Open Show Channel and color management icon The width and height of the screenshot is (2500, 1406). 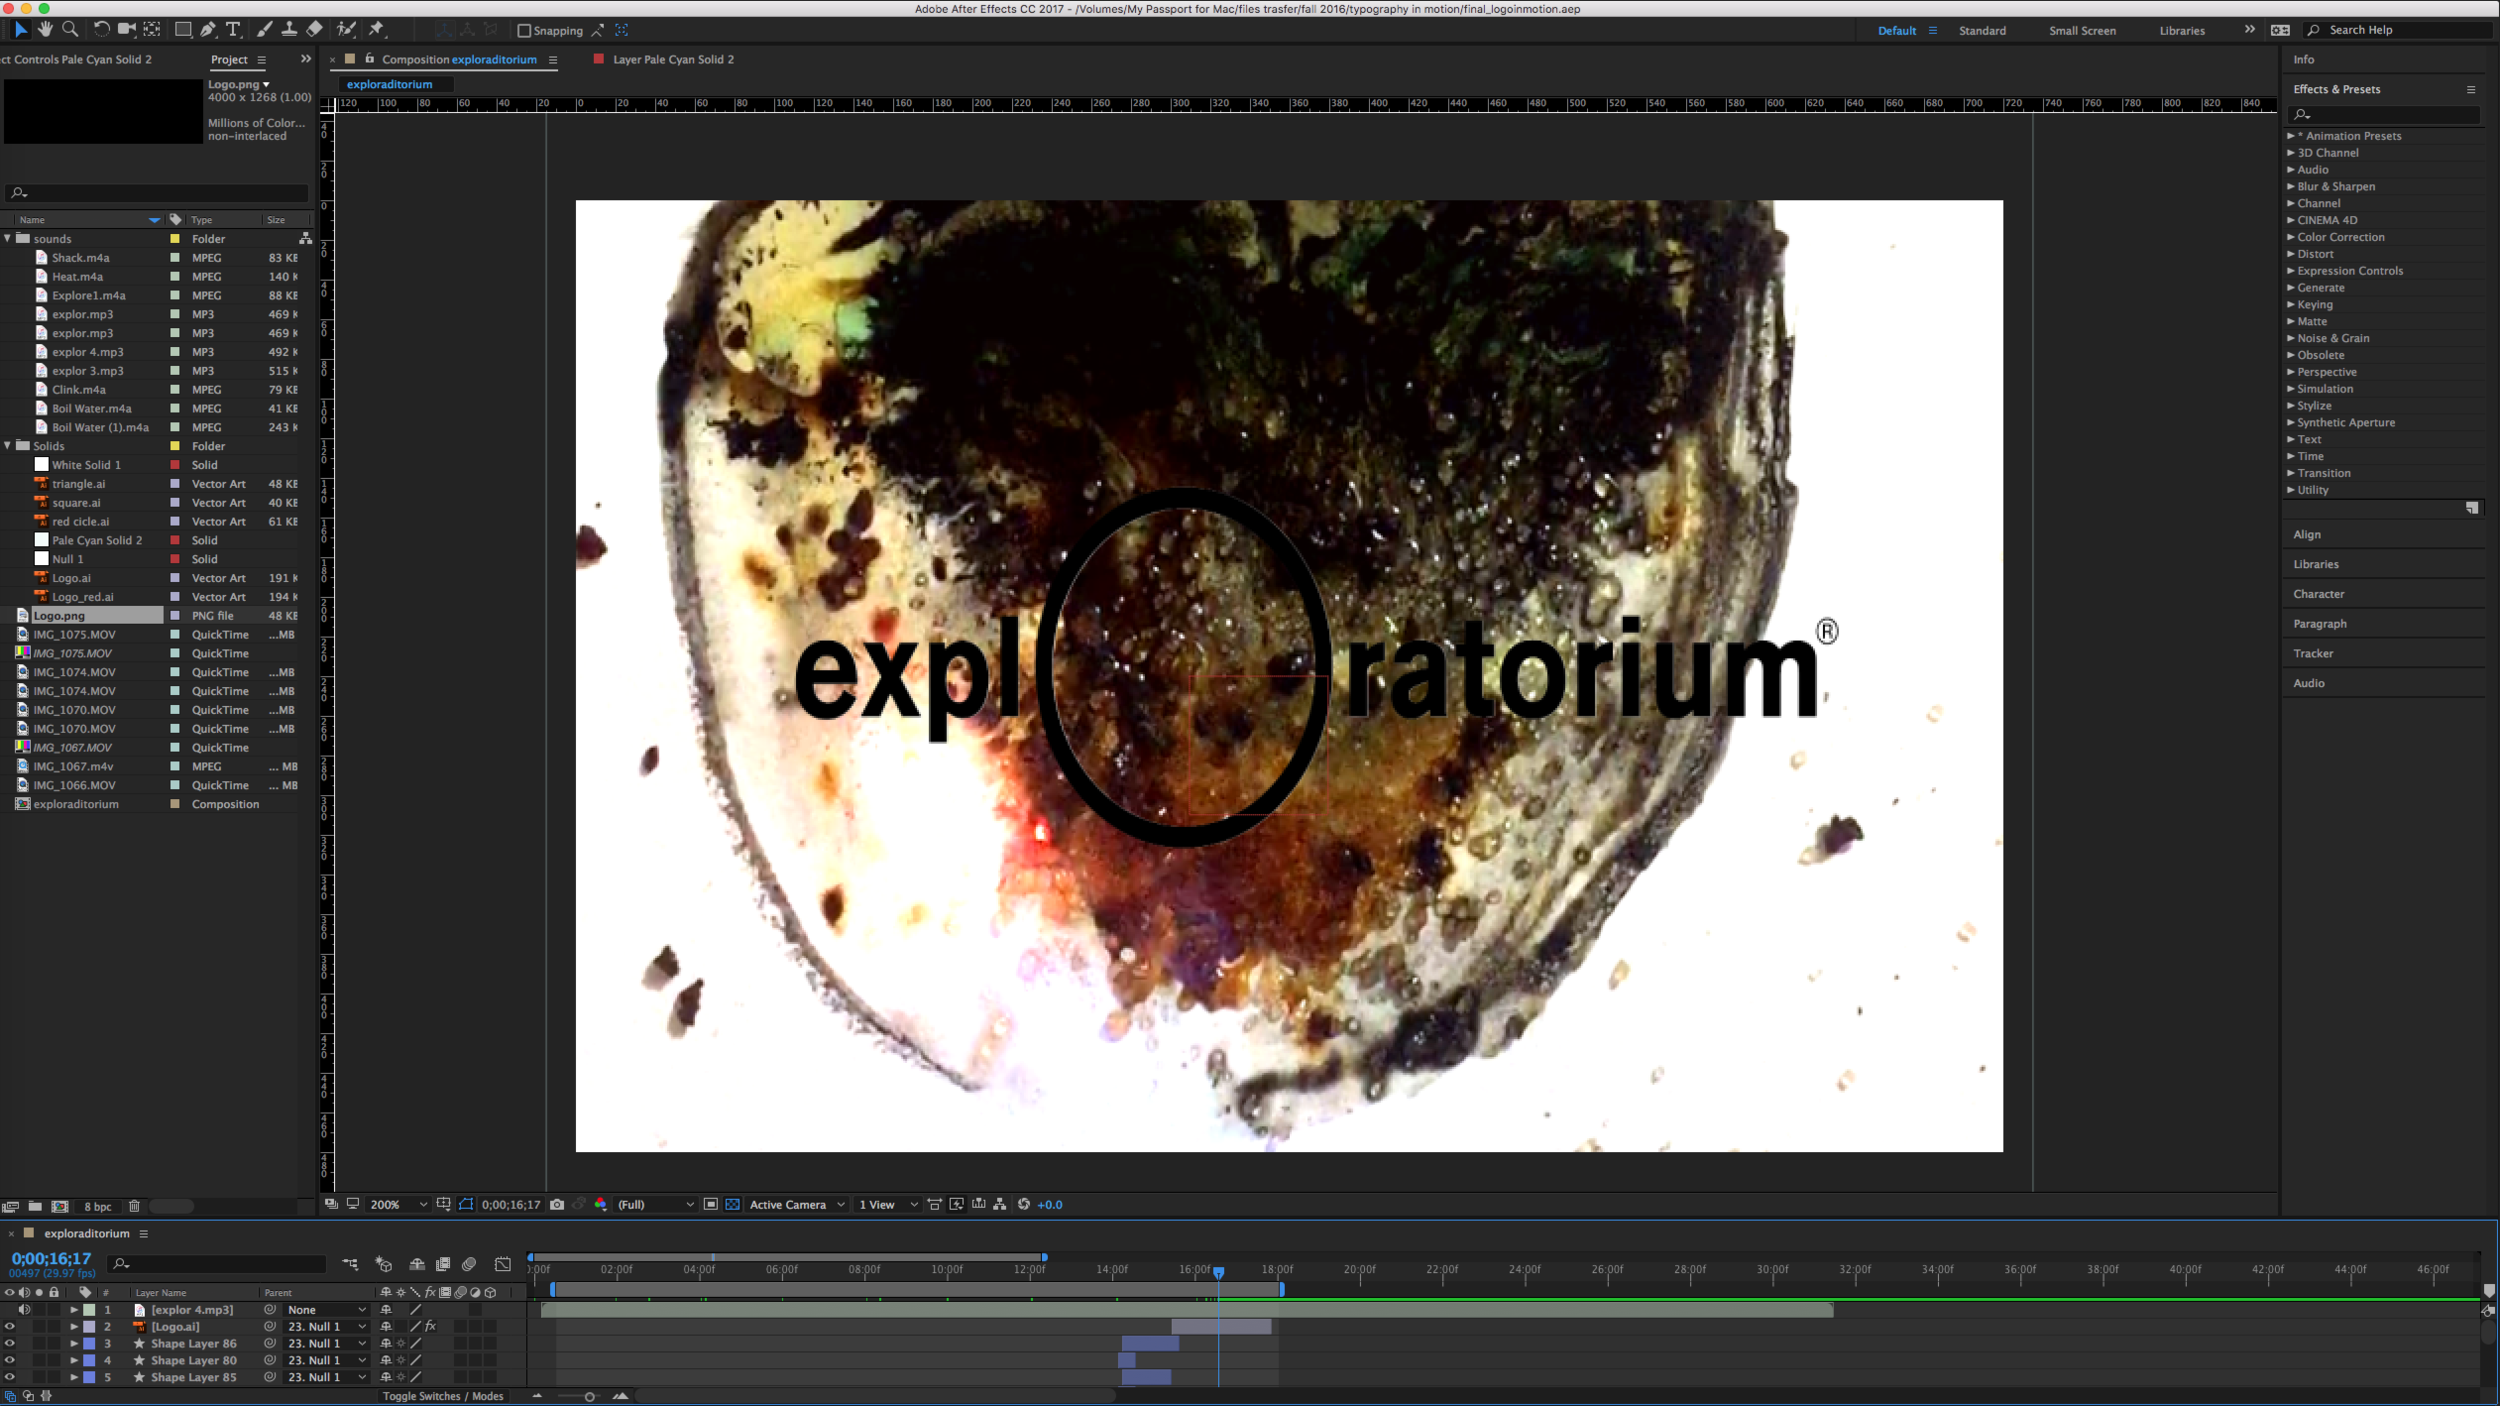point(601,1205)
